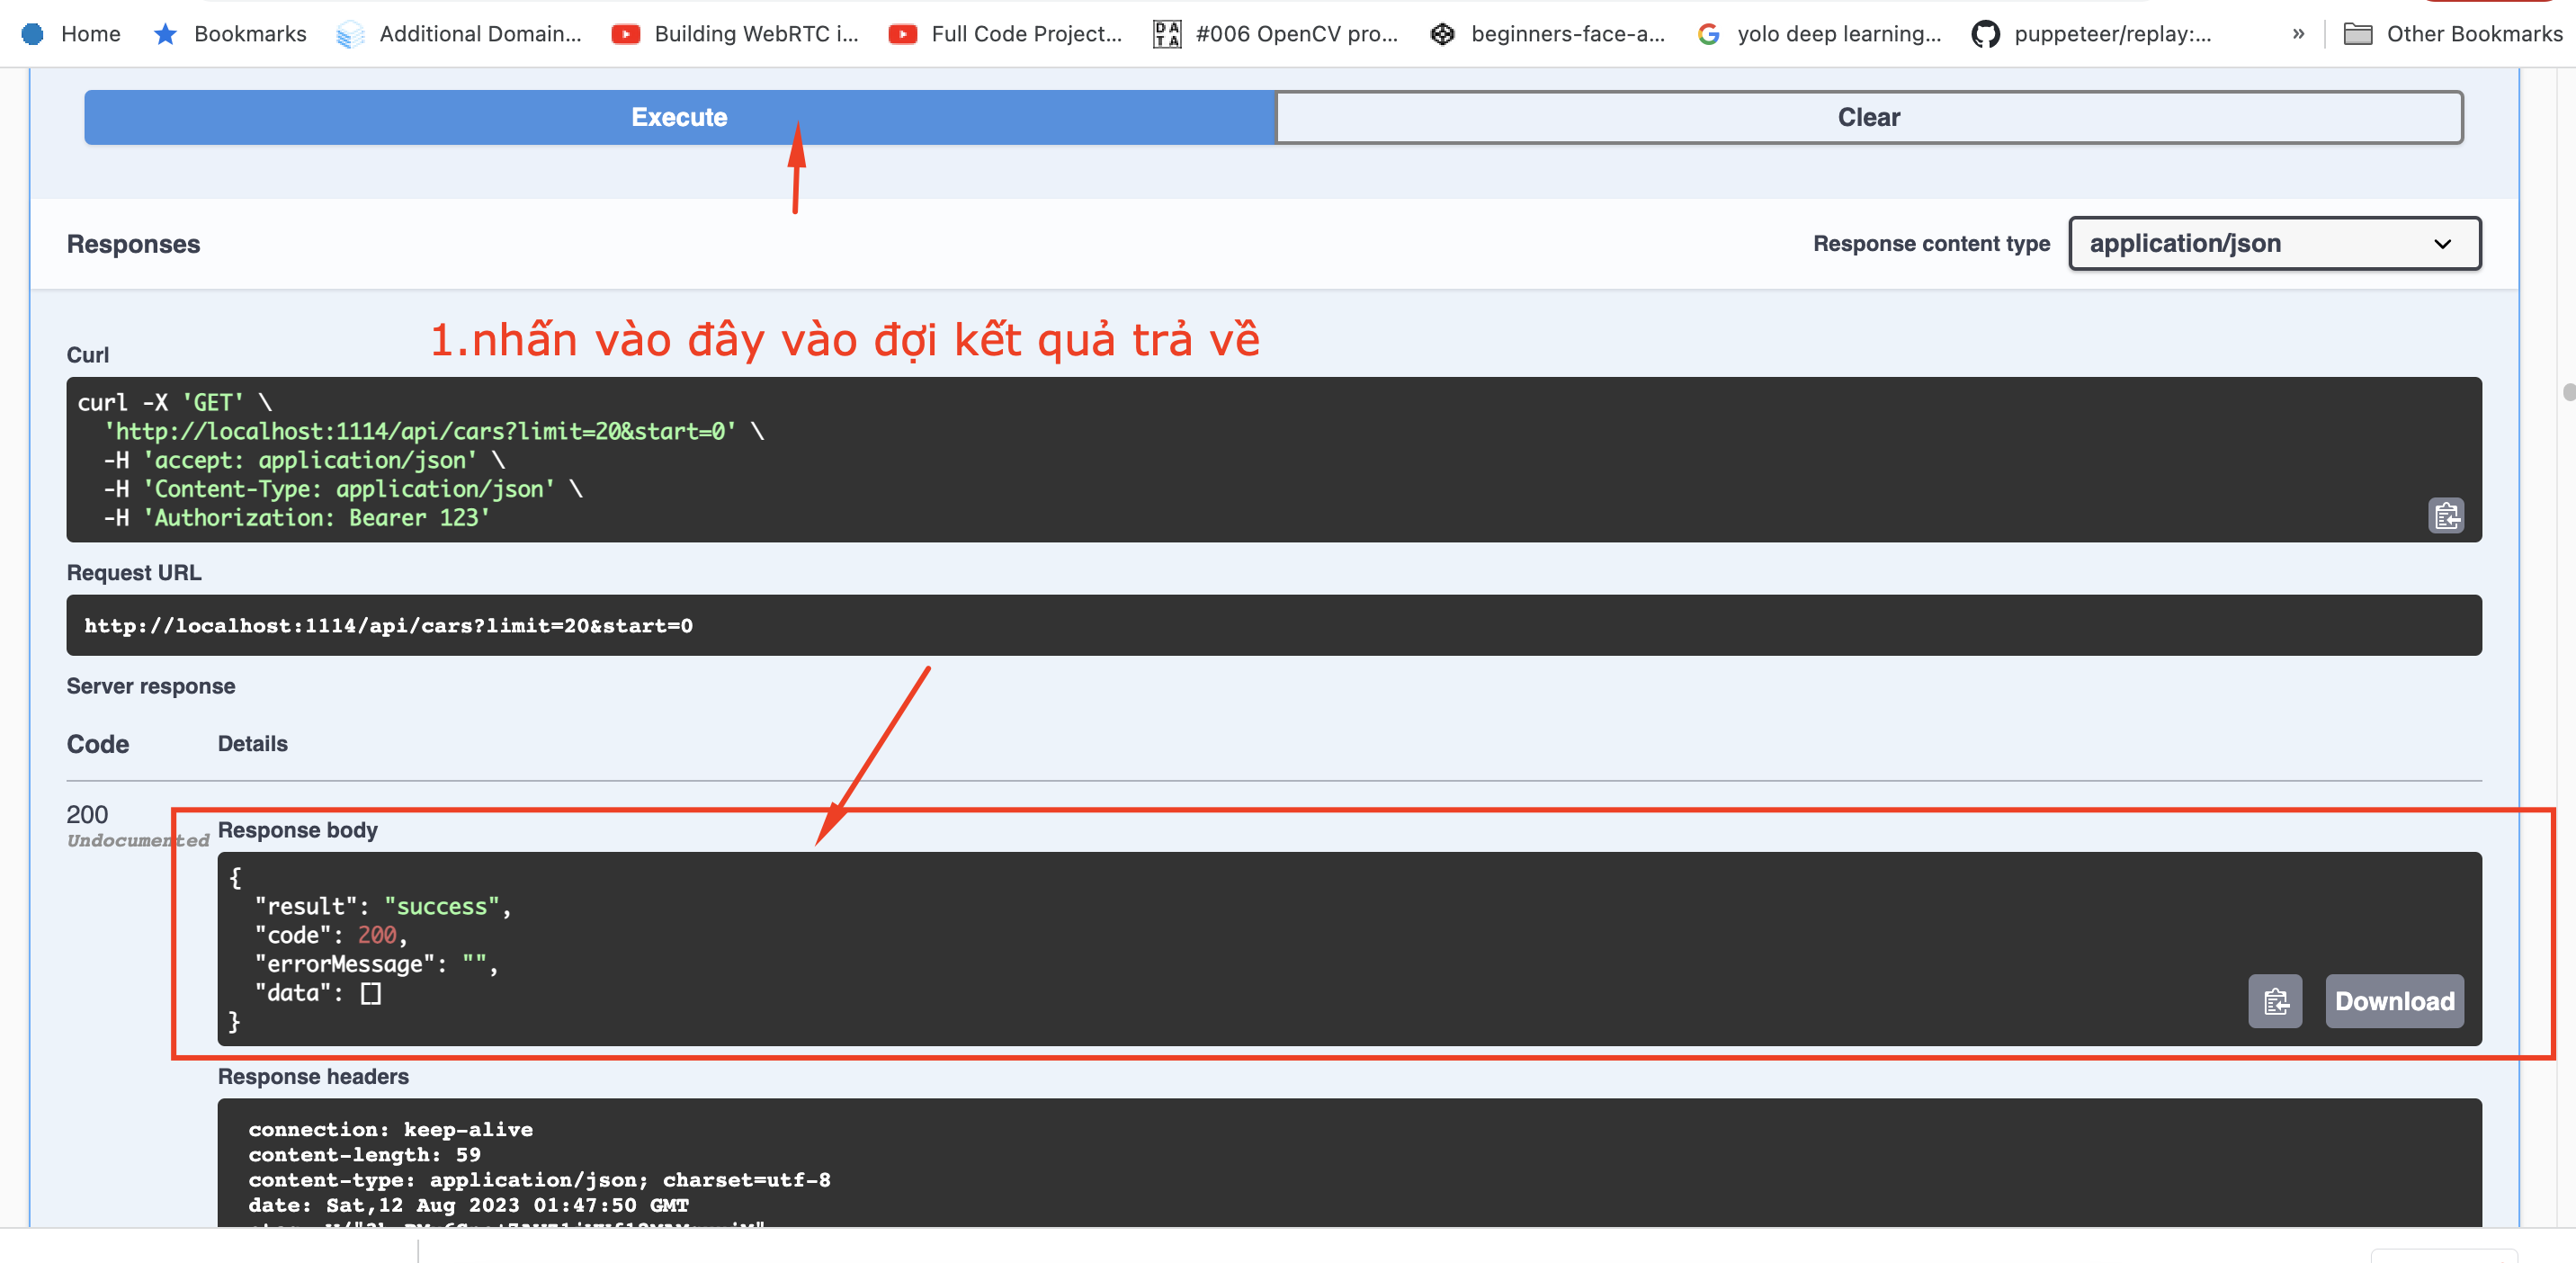Download the response body
Viewport: 2576px width, 1263px height.
pyautogui.click(x=2394, y=1001)
